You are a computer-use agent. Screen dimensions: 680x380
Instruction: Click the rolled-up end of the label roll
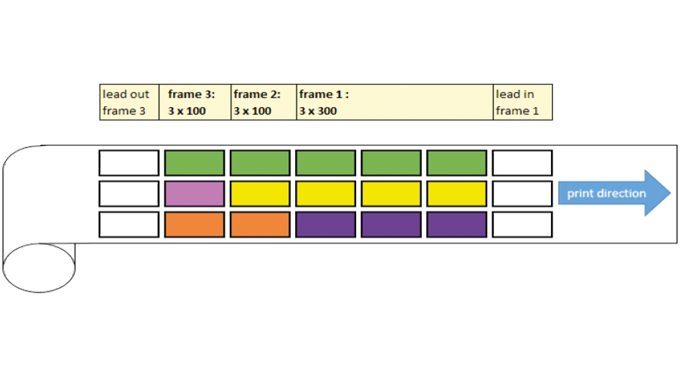39,268
